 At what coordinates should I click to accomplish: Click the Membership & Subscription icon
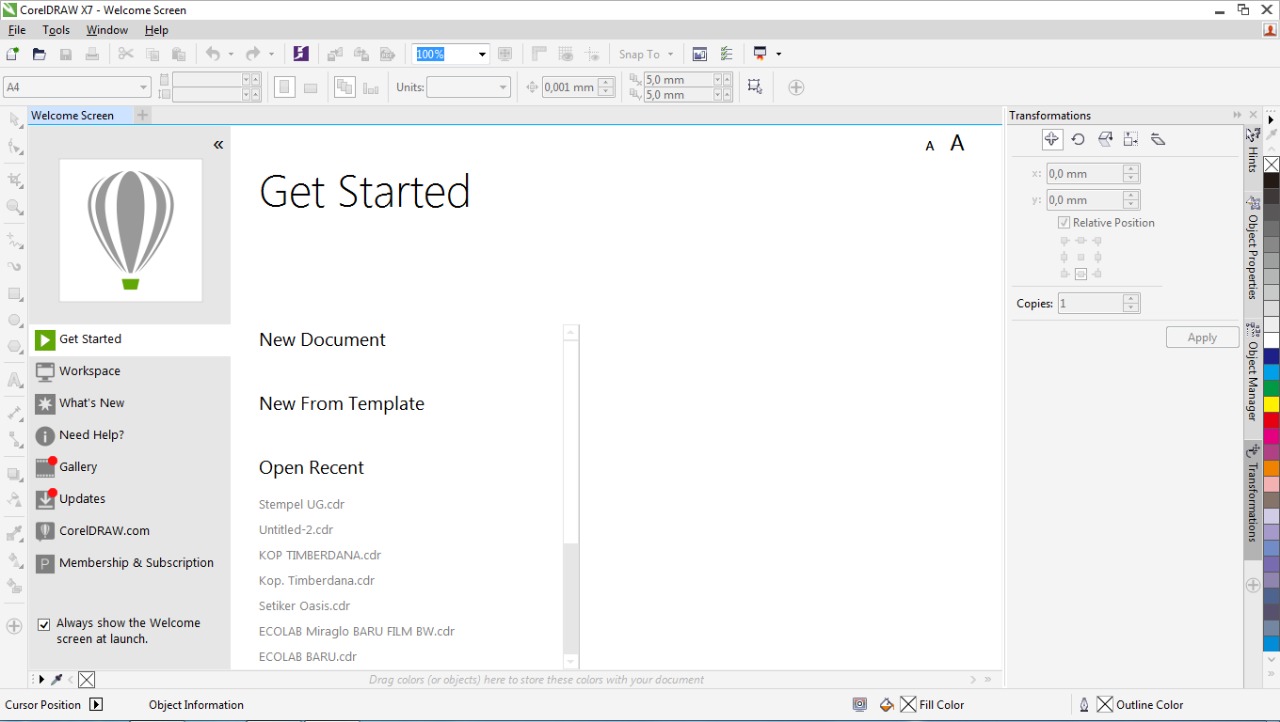click(x=45, y=564)
